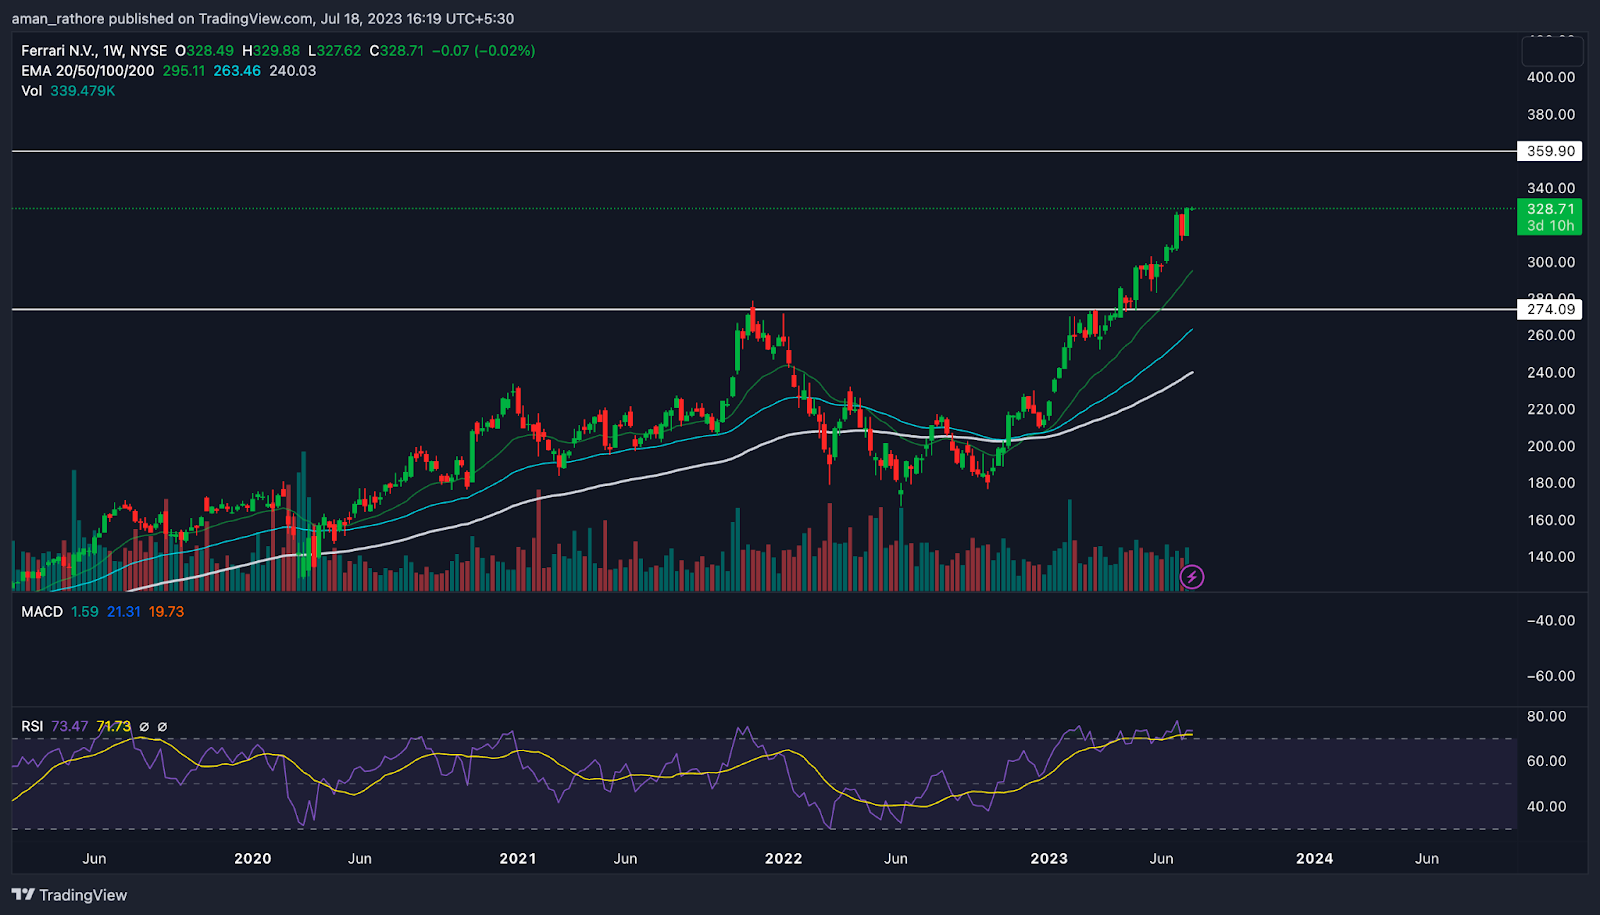The image size is (1600, 915).
Task: Click the publisher text aman_rathore at top
Action: pyautogui.click(x=58, y=18)
